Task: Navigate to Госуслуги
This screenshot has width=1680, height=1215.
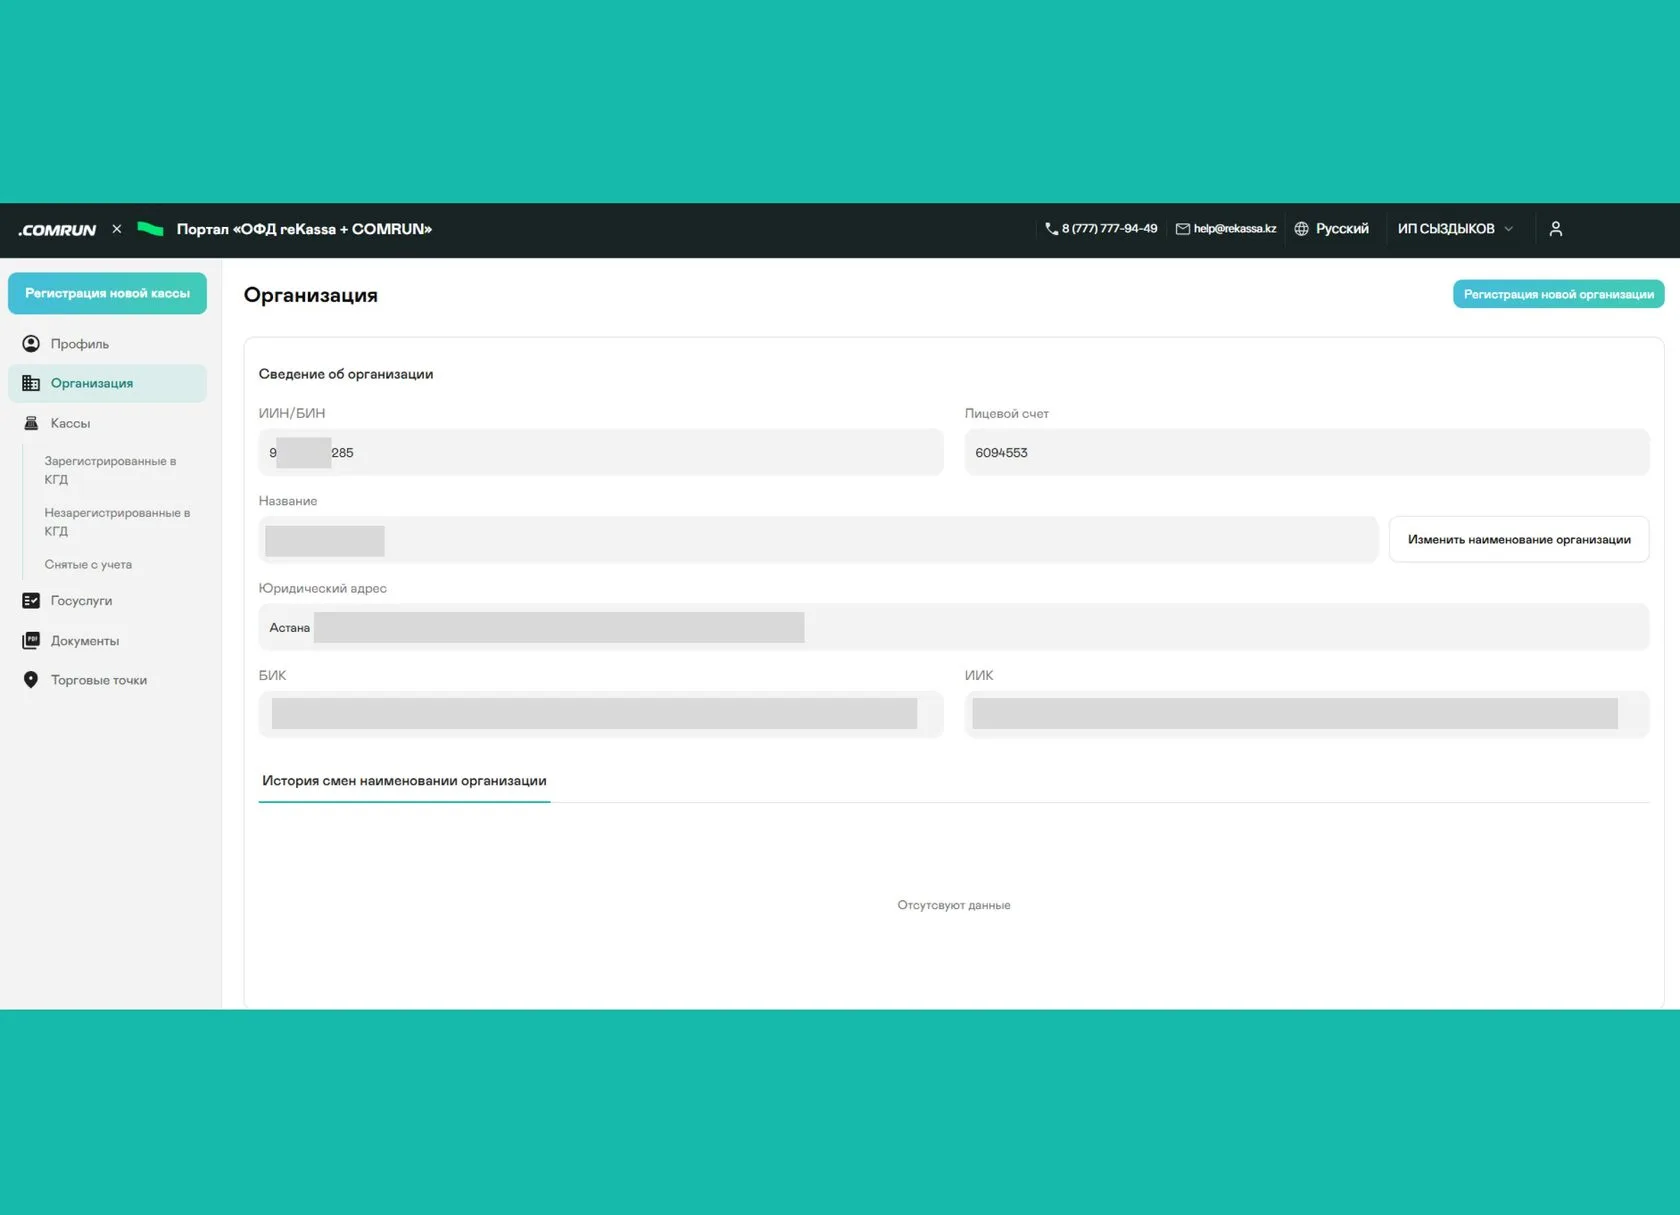Action: (x=107, y=601)
